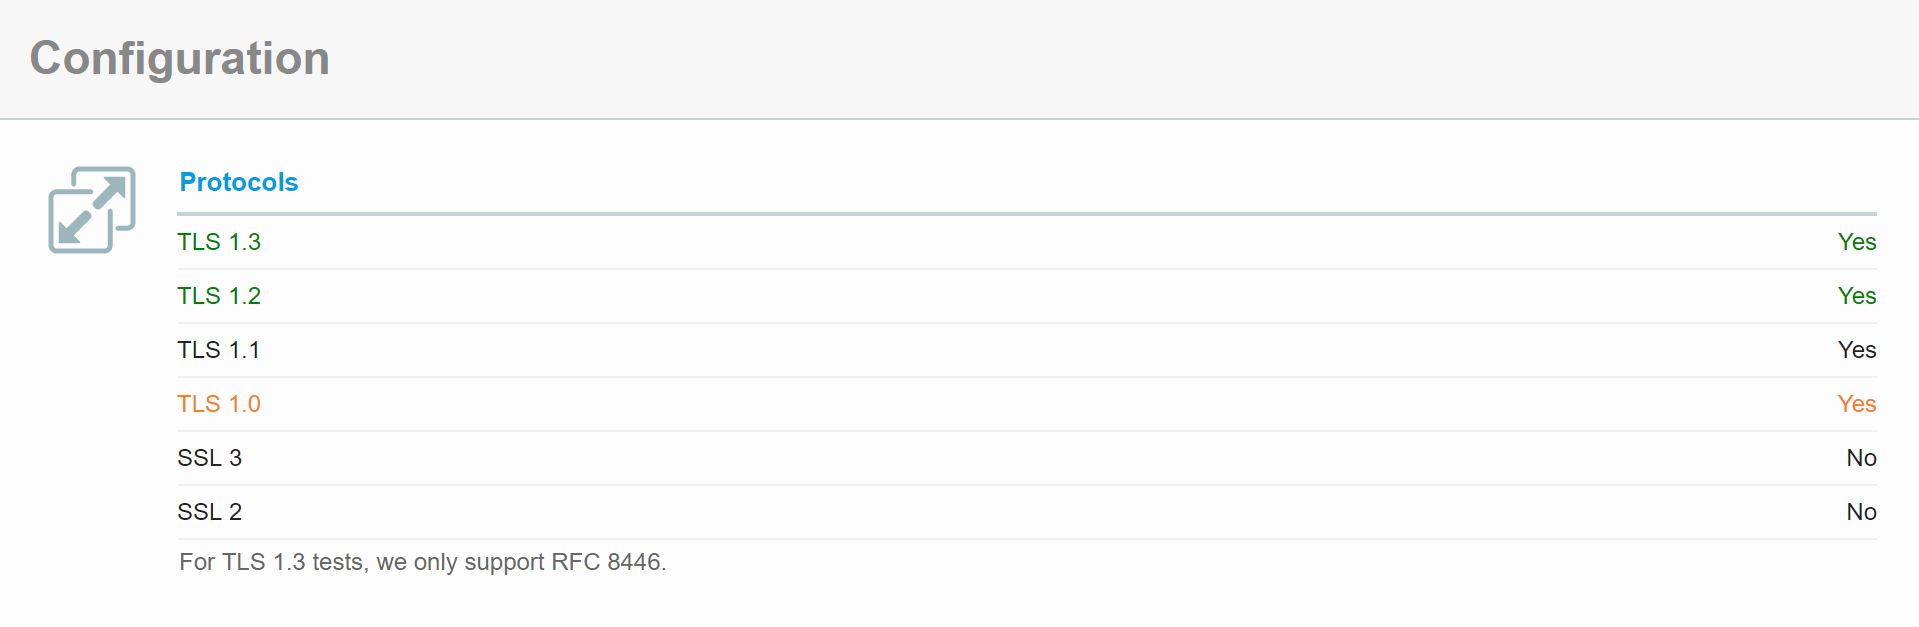Click the TLS 1.2 protocol label
Image resolution: width=1919 pixels, height=627 pixels.
(219, 296)
